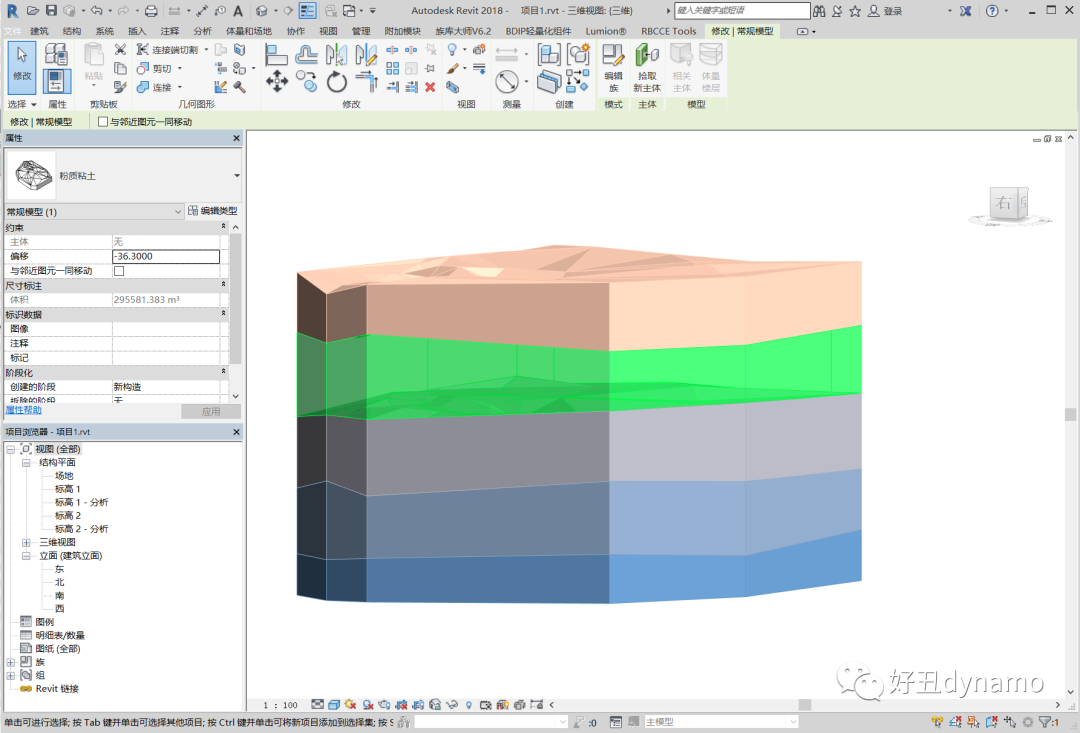Expand the 族 node in project browser
The width and height of the screenshot is (1080, 733).
pyautogui.click(x=11, y=662)
